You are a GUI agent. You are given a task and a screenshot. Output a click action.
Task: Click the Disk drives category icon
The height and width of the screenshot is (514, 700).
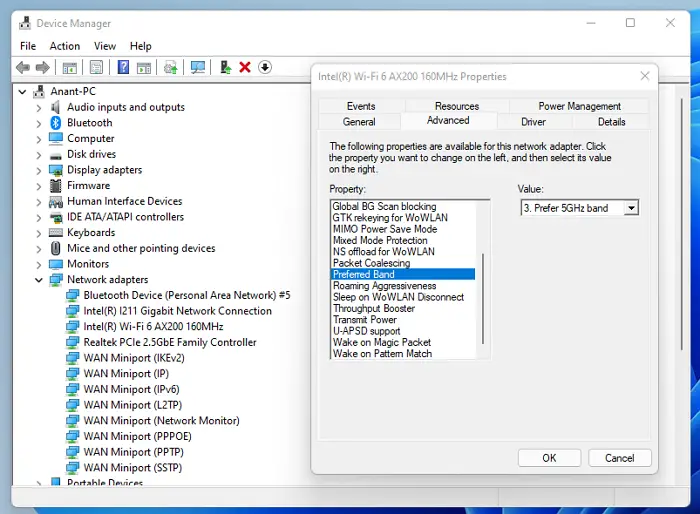[x=56, y=156]
